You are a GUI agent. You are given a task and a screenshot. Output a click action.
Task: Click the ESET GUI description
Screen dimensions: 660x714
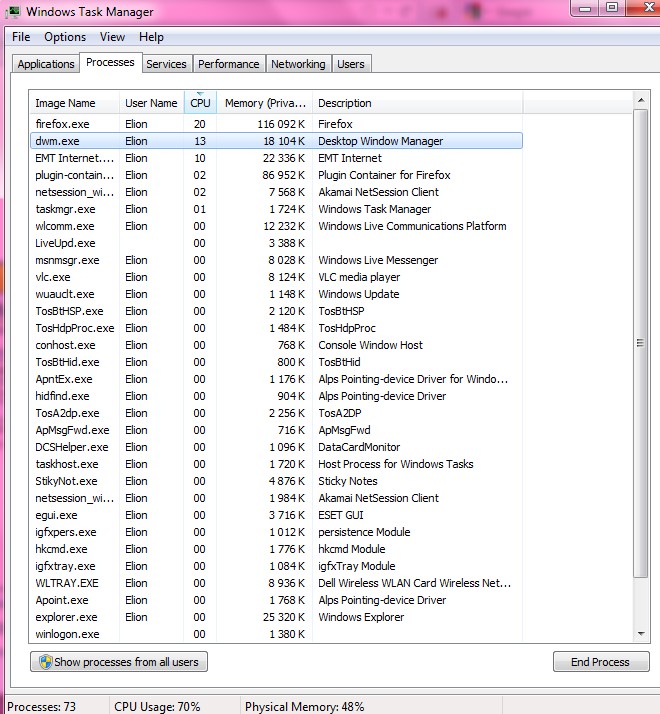click(341, 515)
